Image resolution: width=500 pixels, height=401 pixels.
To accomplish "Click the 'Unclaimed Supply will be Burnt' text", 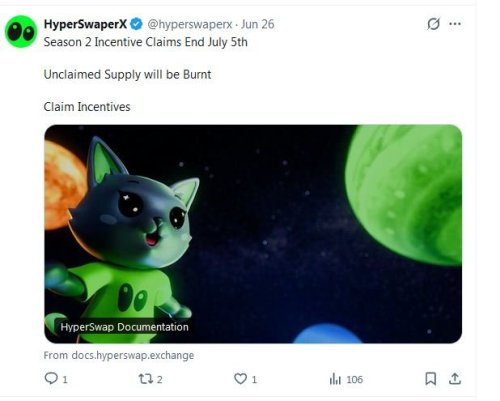I will tap(127, 74).
